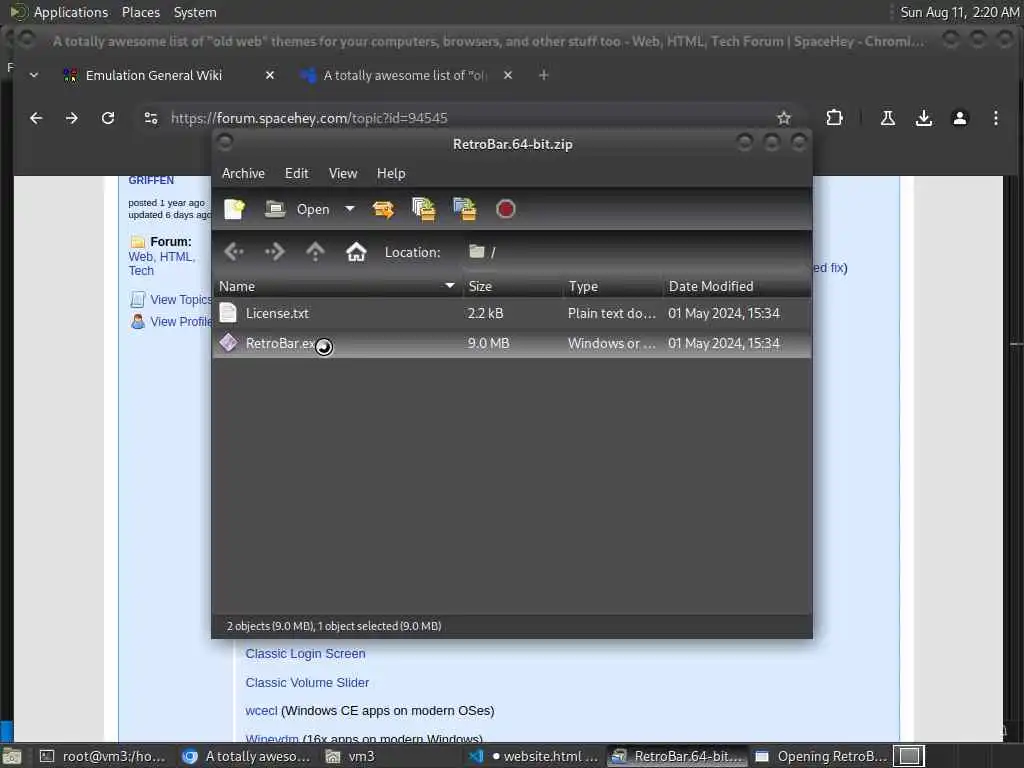Screen dimensions: 1024x768
Task: Open the Classic Login Screen link
Action: coord(305,654)
